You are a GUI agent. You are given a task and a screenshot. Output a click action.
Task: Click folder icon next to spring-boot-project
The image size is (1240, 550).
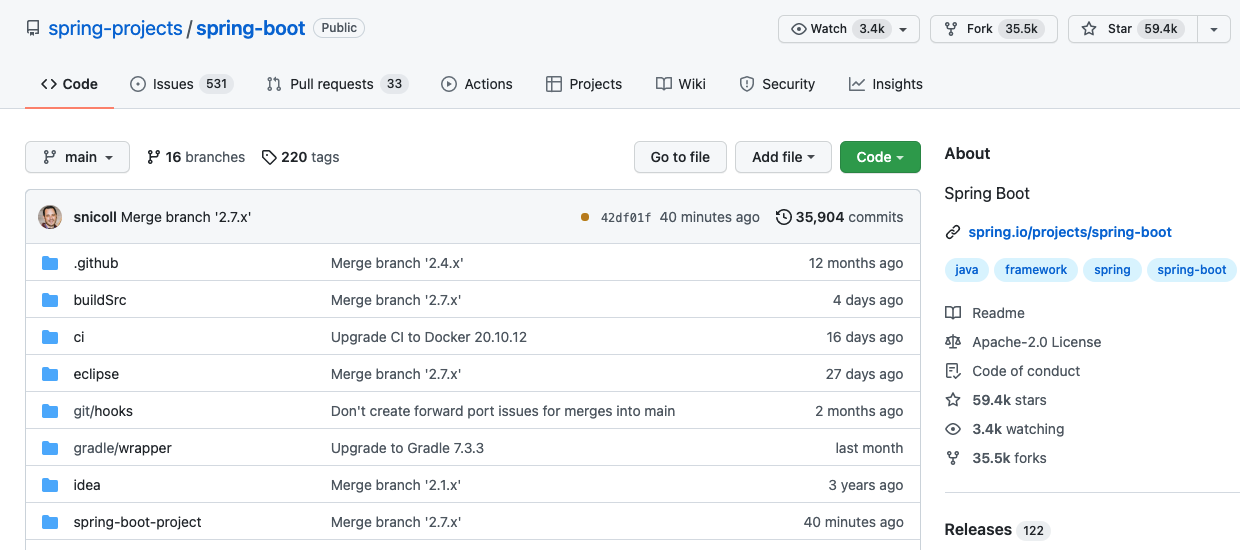coord(50,522)
